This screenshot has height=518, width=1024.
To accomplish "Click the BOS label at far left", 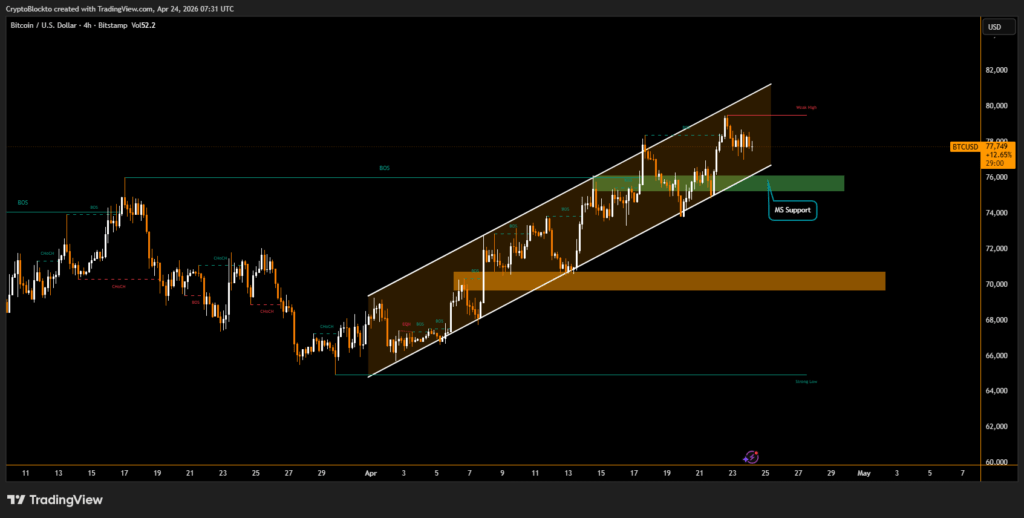I will tap(22, 202).
